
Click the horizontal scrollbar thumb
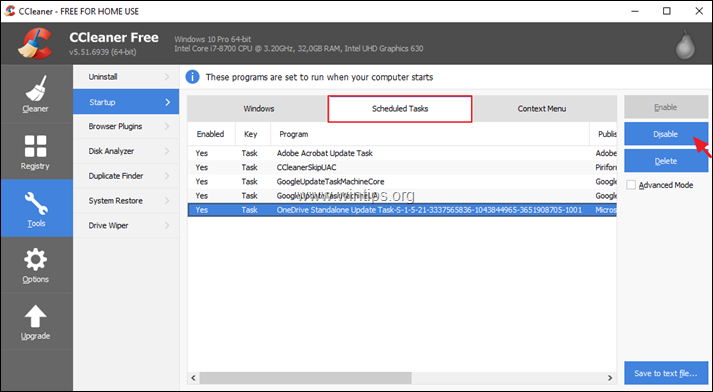pyautogui.click(x=306, y=378)
